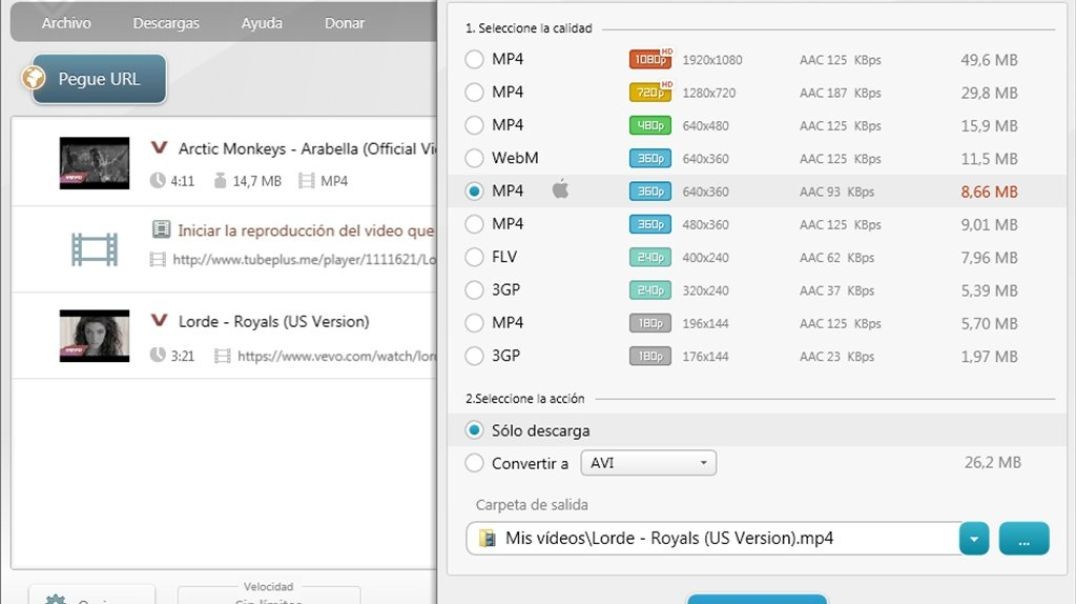Image resolution: width=1076 pixels, height=604 pixels.
Task: Select 3GP 320x240 quality option
Action: coord(474,290)
